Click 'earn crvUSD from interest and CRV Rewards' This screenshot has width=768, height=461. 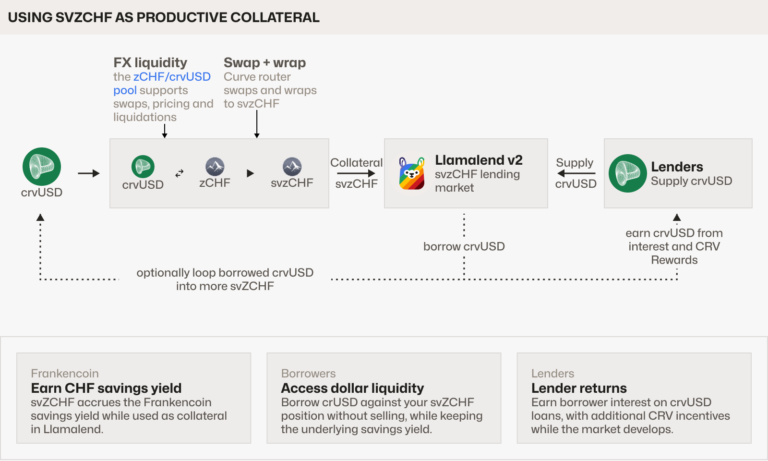[x=674, y=246]
